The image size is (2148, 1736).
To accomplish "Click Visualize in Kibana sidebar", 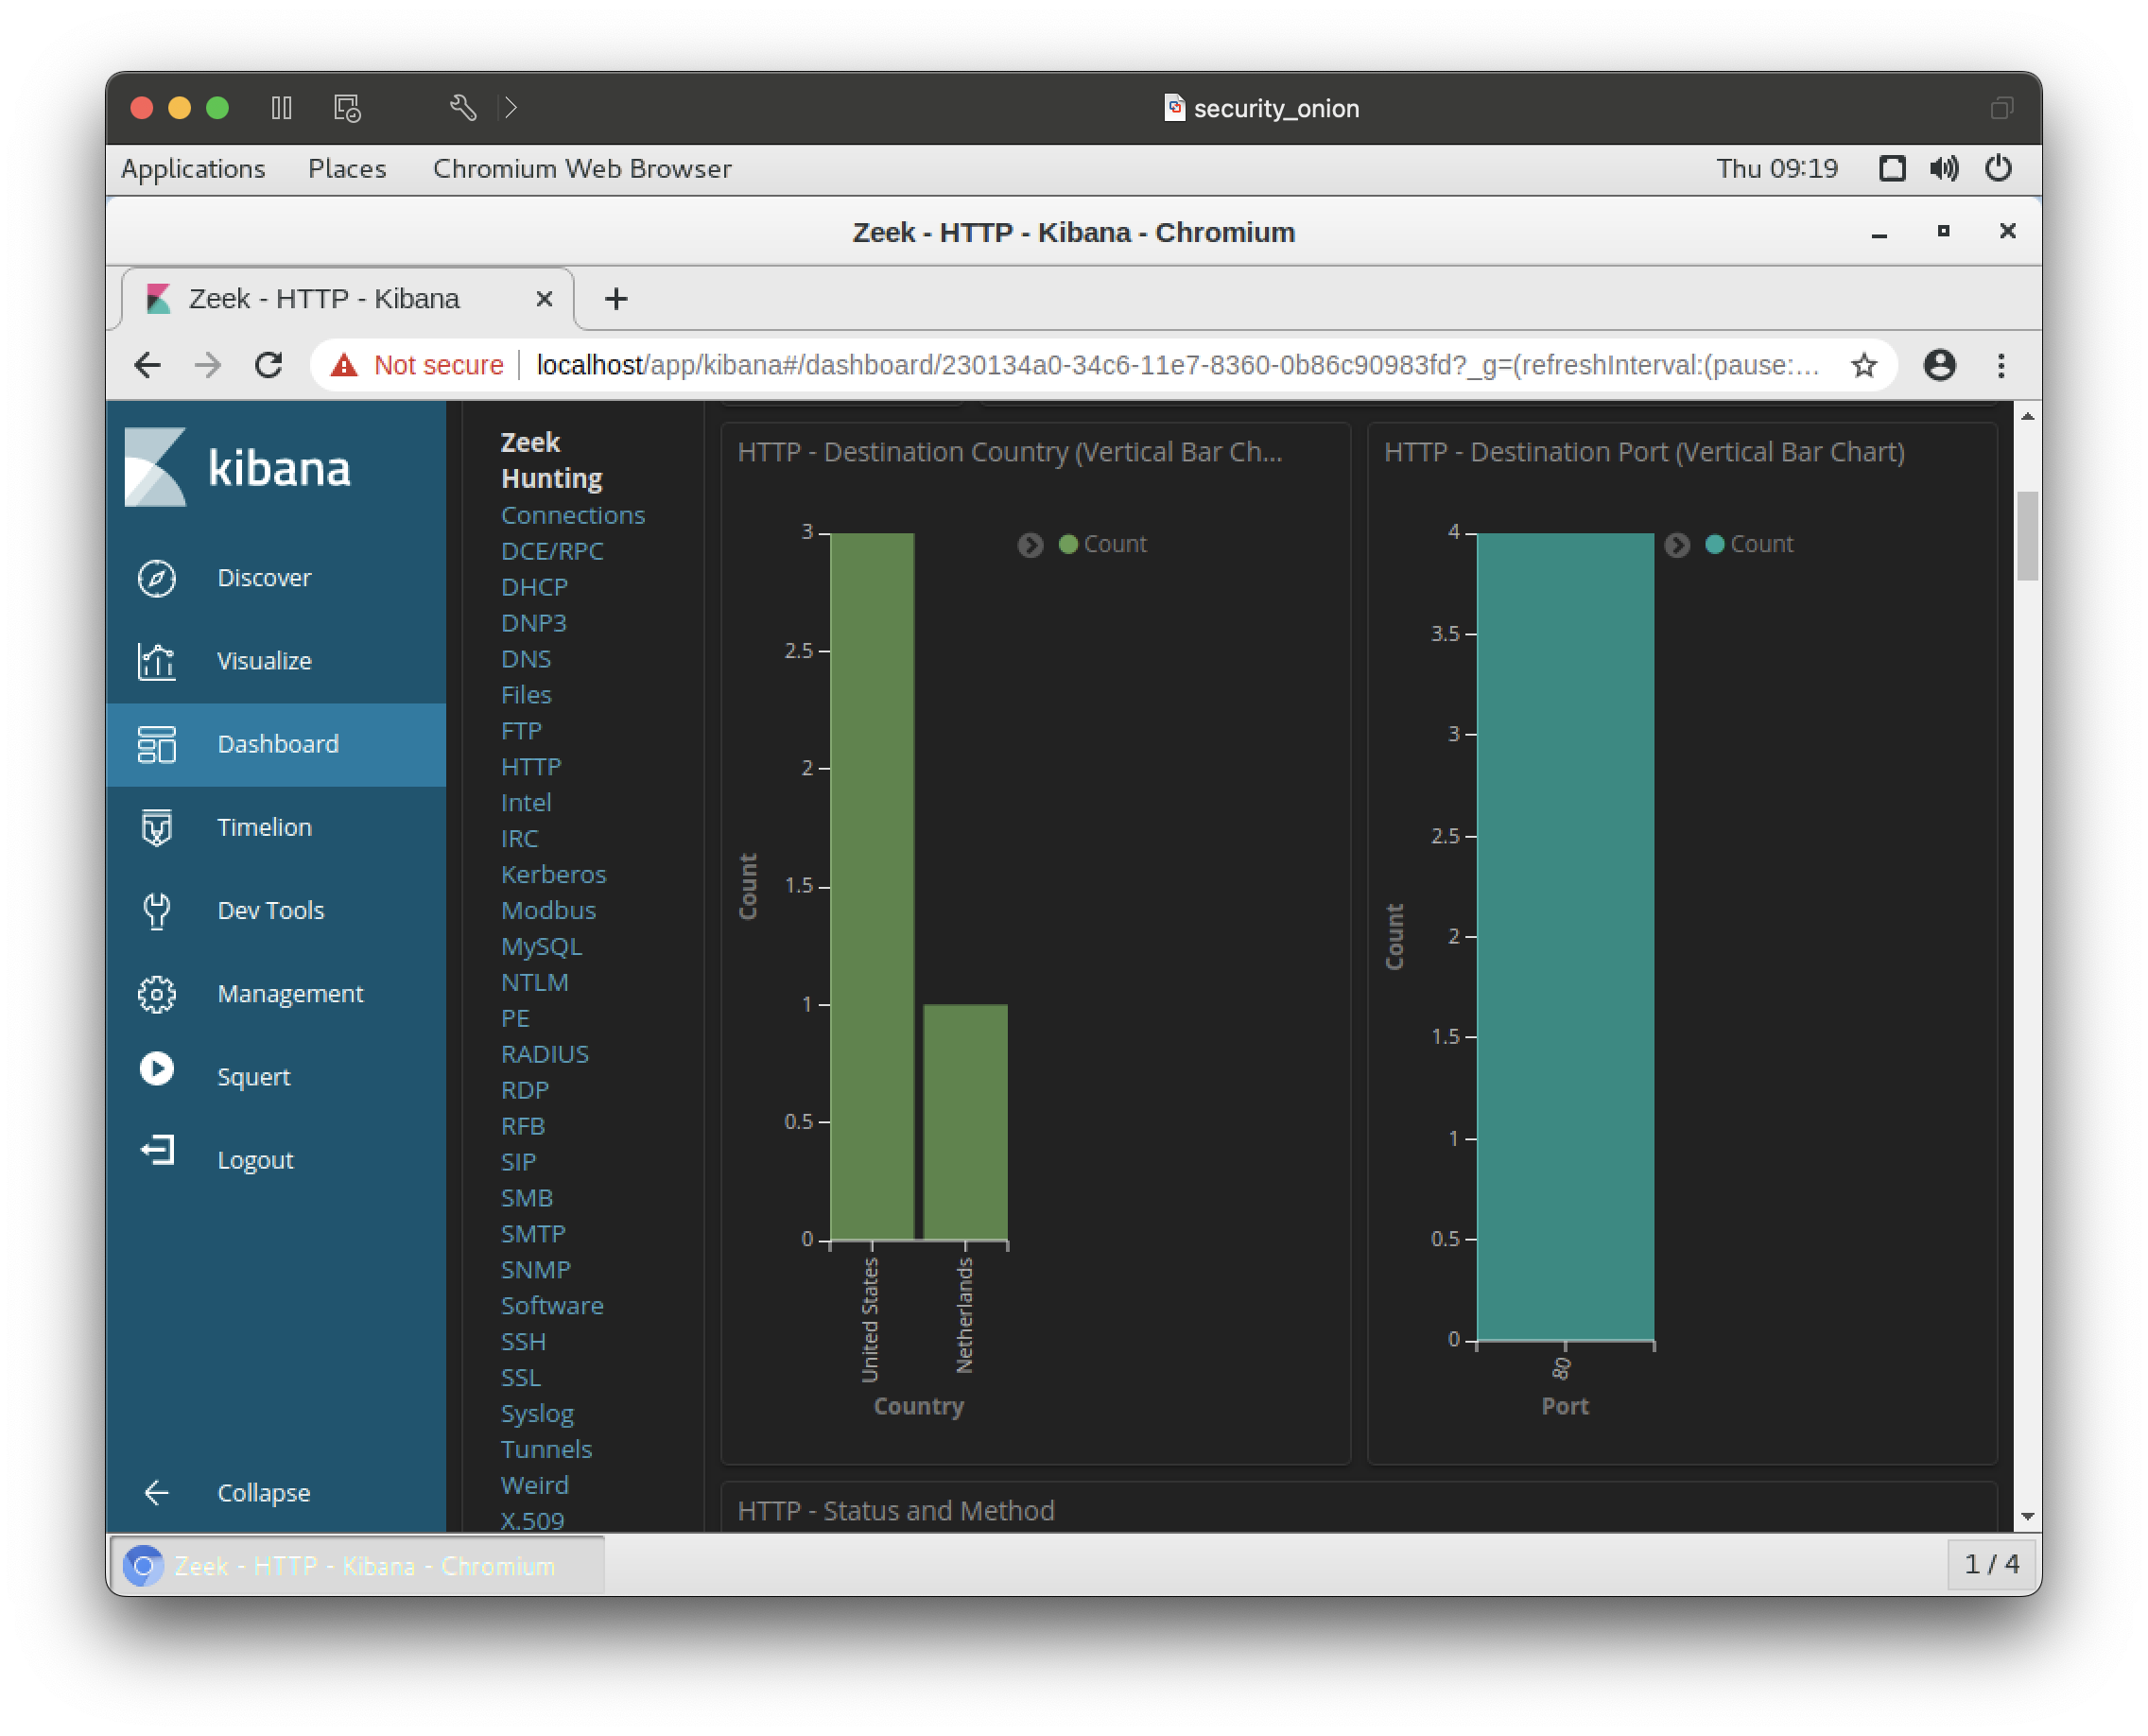I will tap(264, 661).
